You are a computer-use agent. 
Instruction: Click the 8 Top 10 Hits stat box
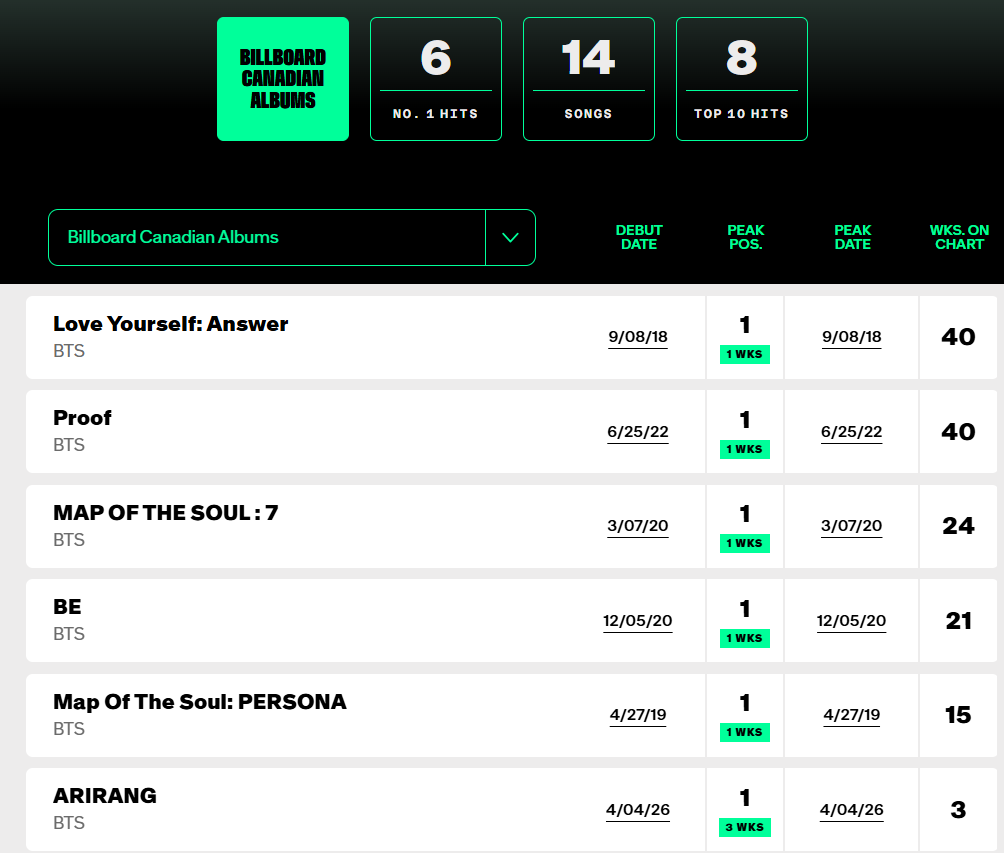click(x=742, y=79)
